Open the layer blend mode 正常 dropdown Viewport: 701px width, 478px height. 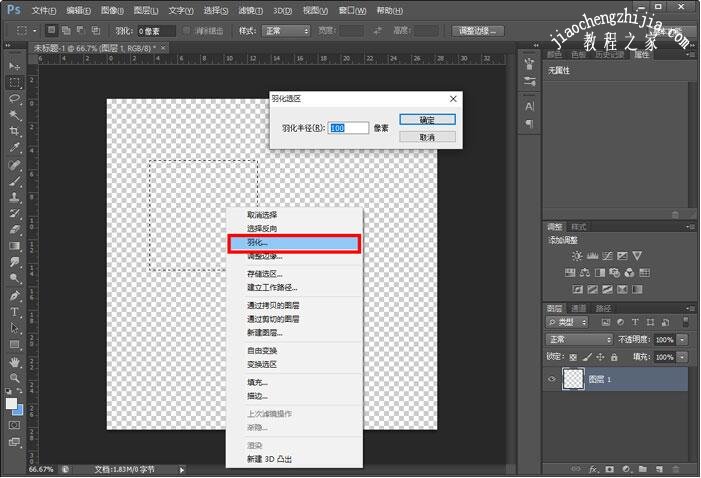pyautogui.click(x=580, y=340)
